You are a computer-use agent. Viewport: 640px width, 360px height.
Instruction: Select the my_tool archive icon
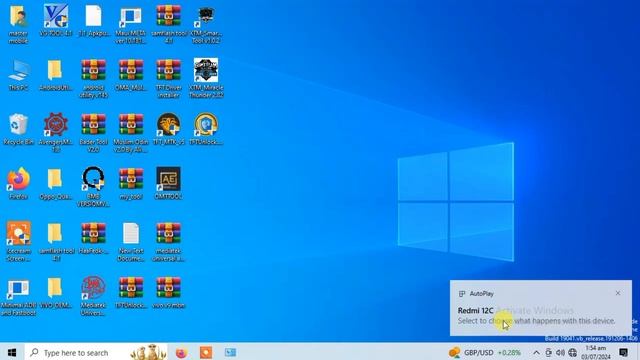coord(131,179)
